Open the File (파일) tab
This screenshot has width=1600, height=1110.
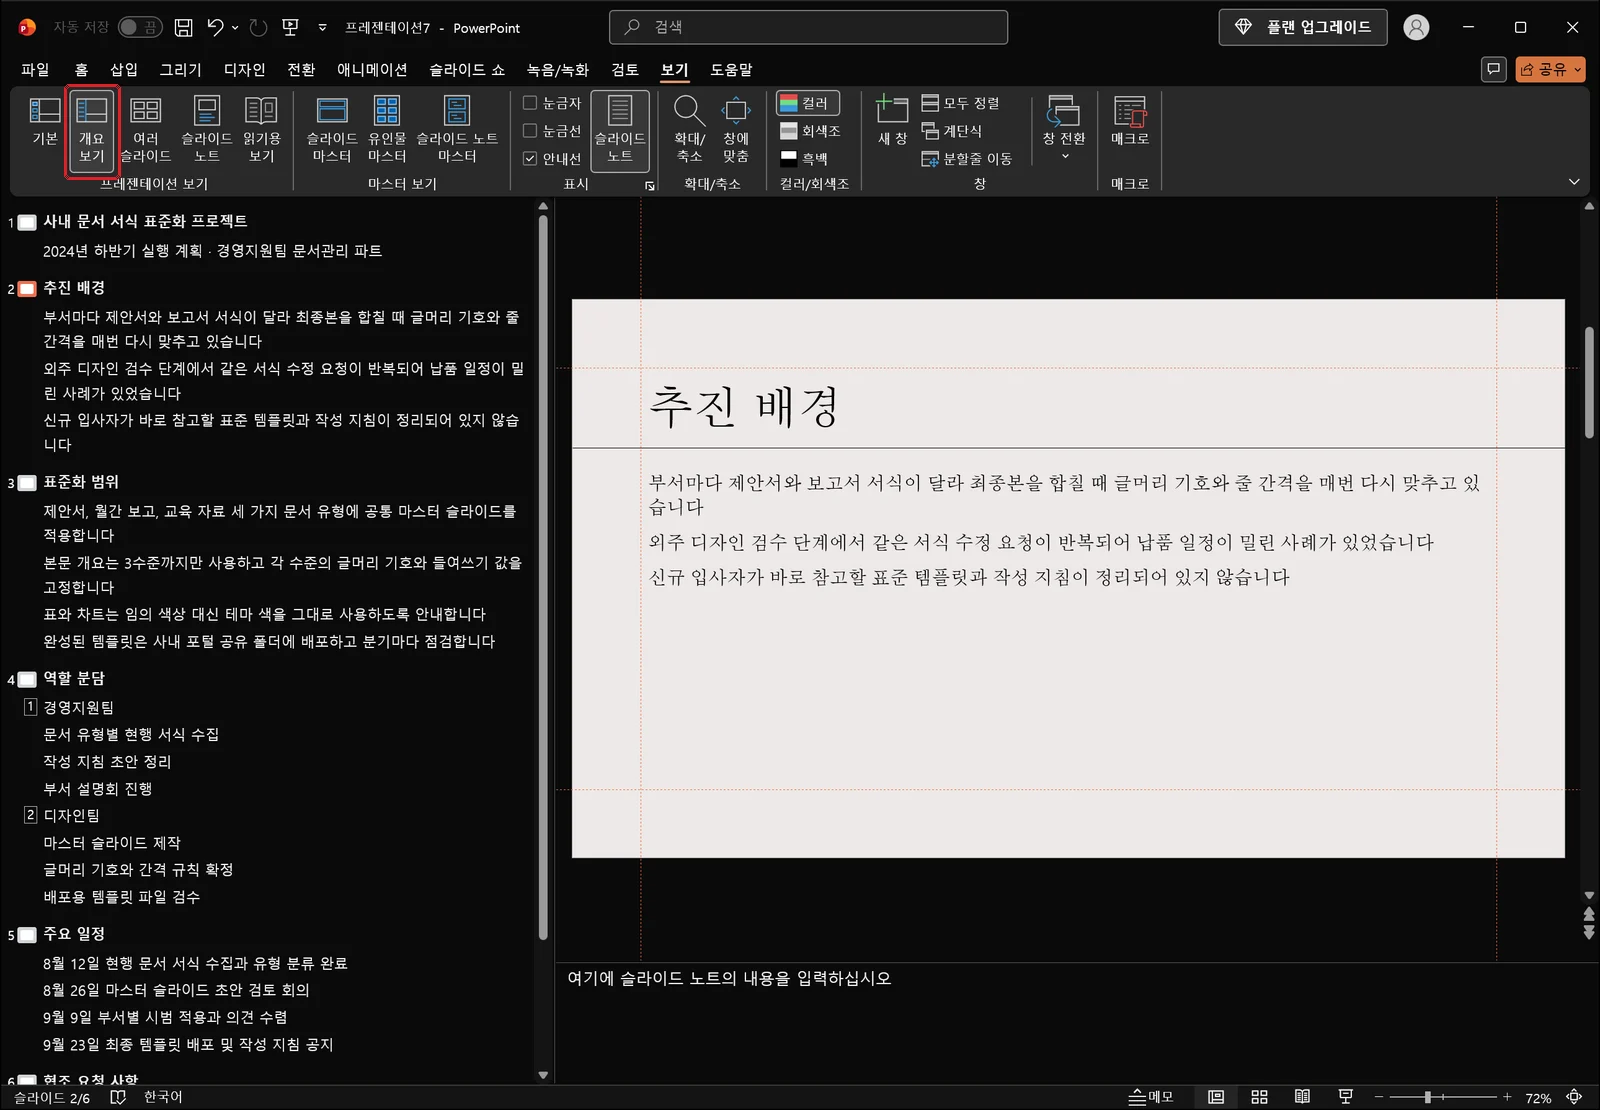tap(35, 69)
